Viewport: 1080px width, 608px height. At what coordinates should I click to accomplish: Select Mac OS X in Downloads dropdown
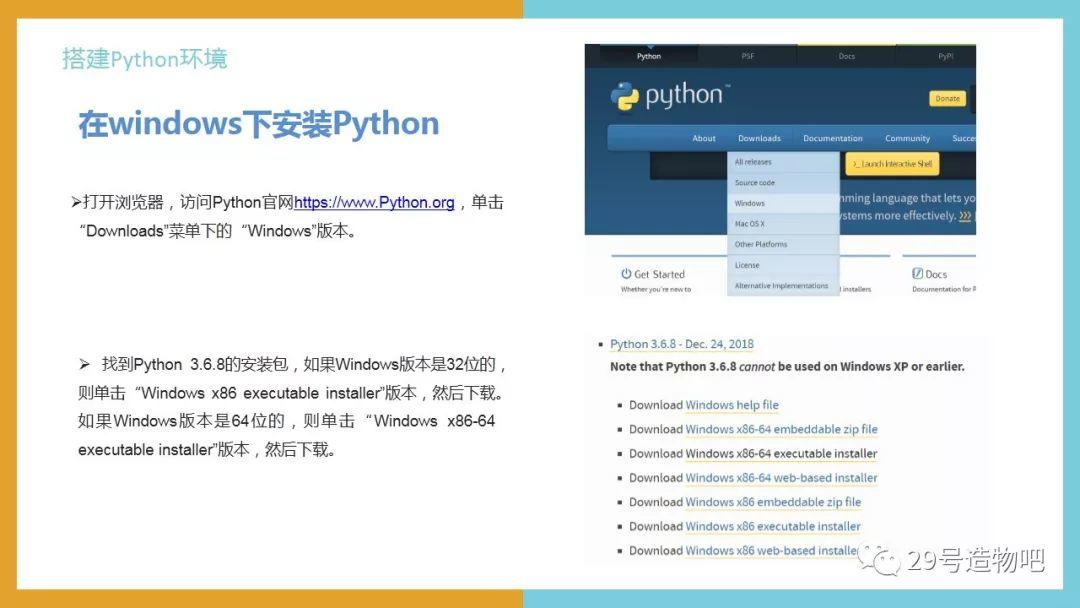[x=783, y=224]
